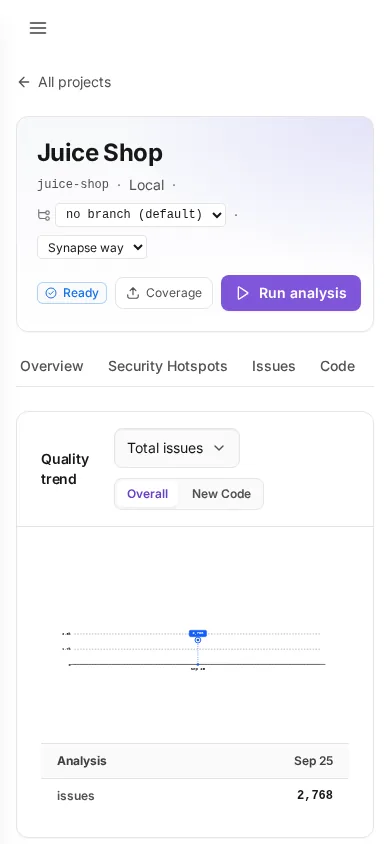Click the Quality trend heading

click(x=65, y=469)
